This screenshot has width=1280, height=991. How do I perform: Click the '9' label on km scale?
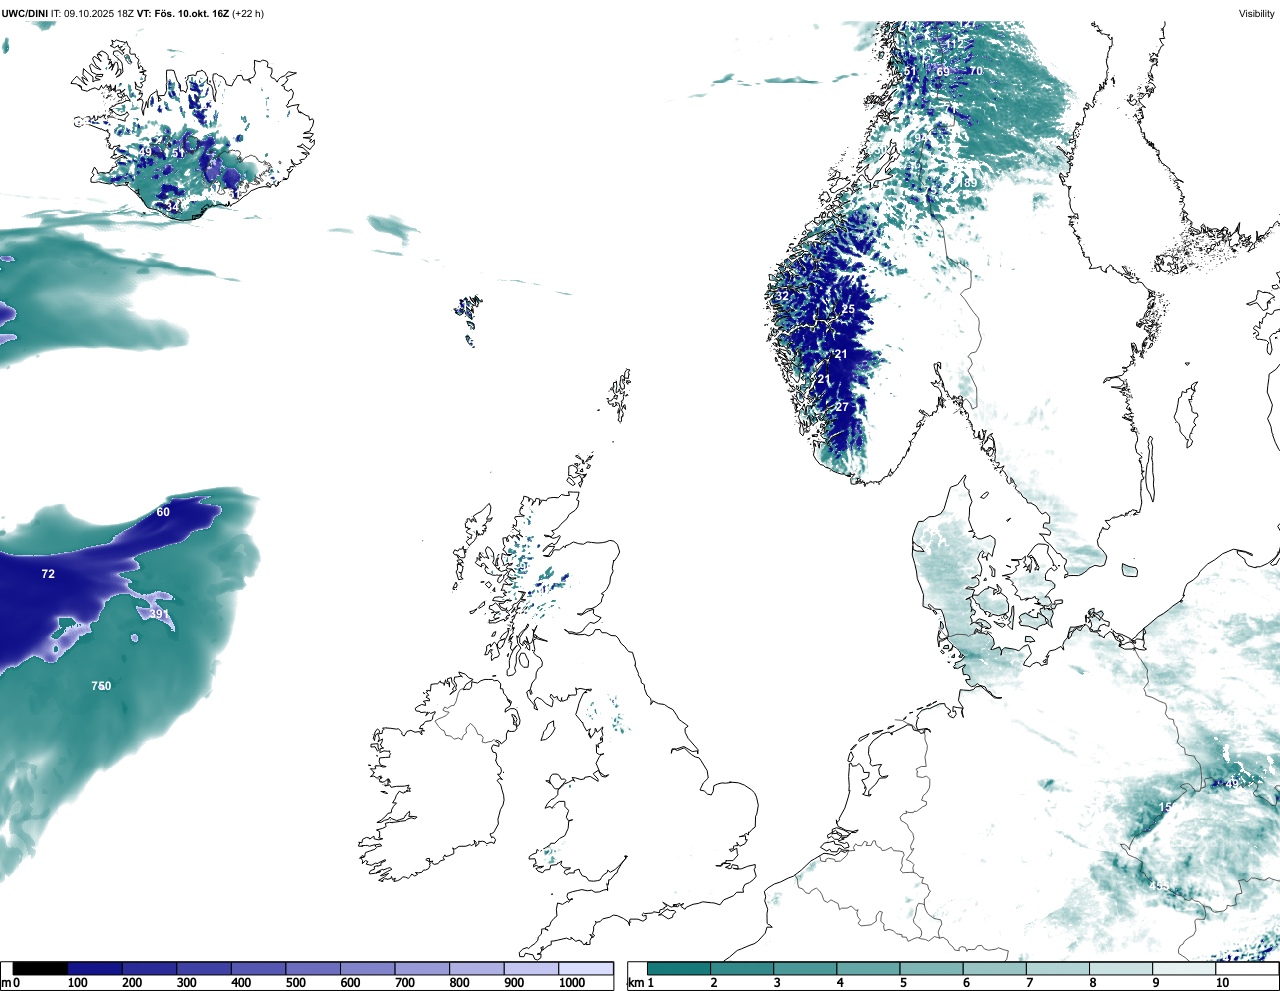pyautogui.click(x=1155, y=983)
